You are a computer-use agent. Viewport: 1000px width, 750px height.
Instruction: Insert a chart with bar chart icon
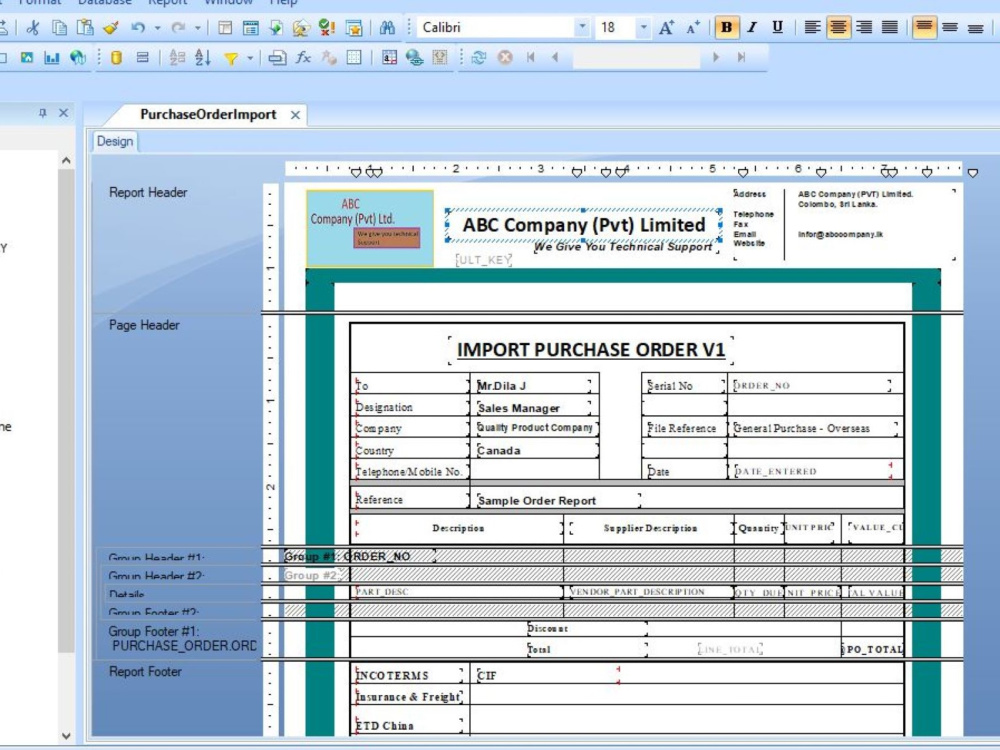click(x=52, y=57)
